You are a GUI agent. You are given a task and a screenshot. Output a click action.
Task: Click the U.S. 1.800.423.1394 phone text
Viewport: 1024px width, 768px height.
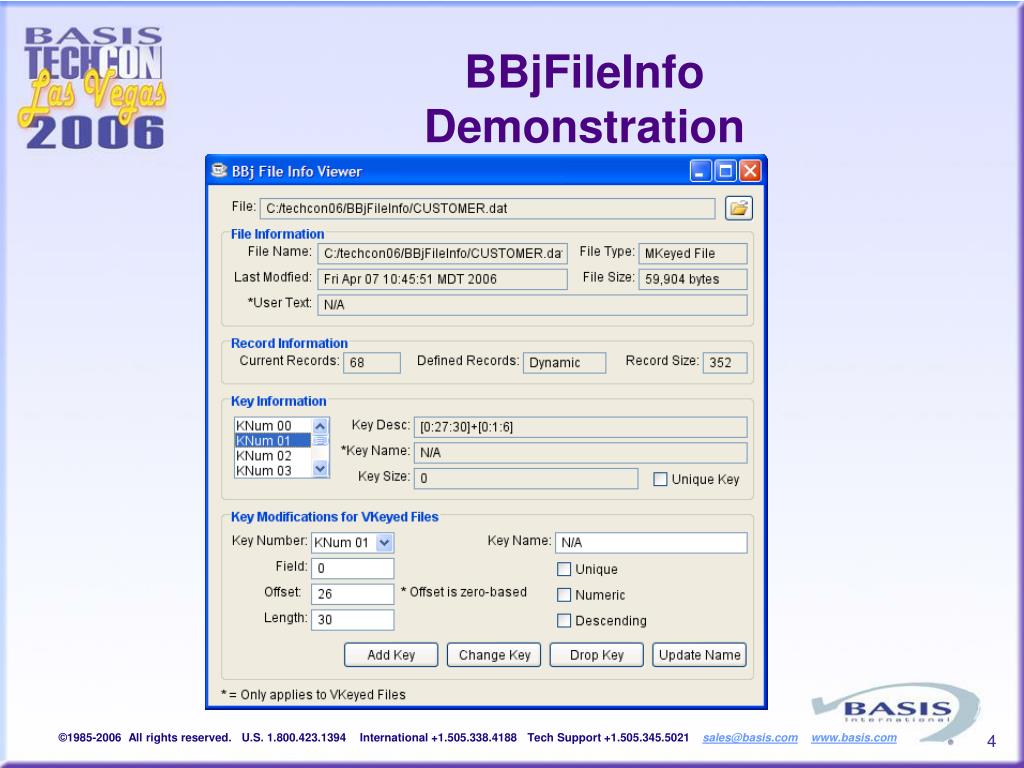[x=294, y=737]
